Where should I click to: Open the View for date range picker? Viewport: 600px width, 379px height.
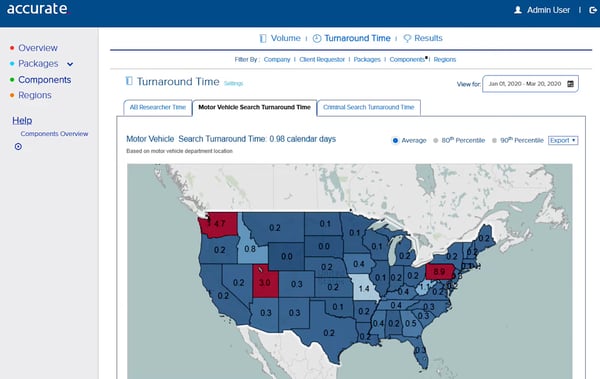[x=530, y=84]
